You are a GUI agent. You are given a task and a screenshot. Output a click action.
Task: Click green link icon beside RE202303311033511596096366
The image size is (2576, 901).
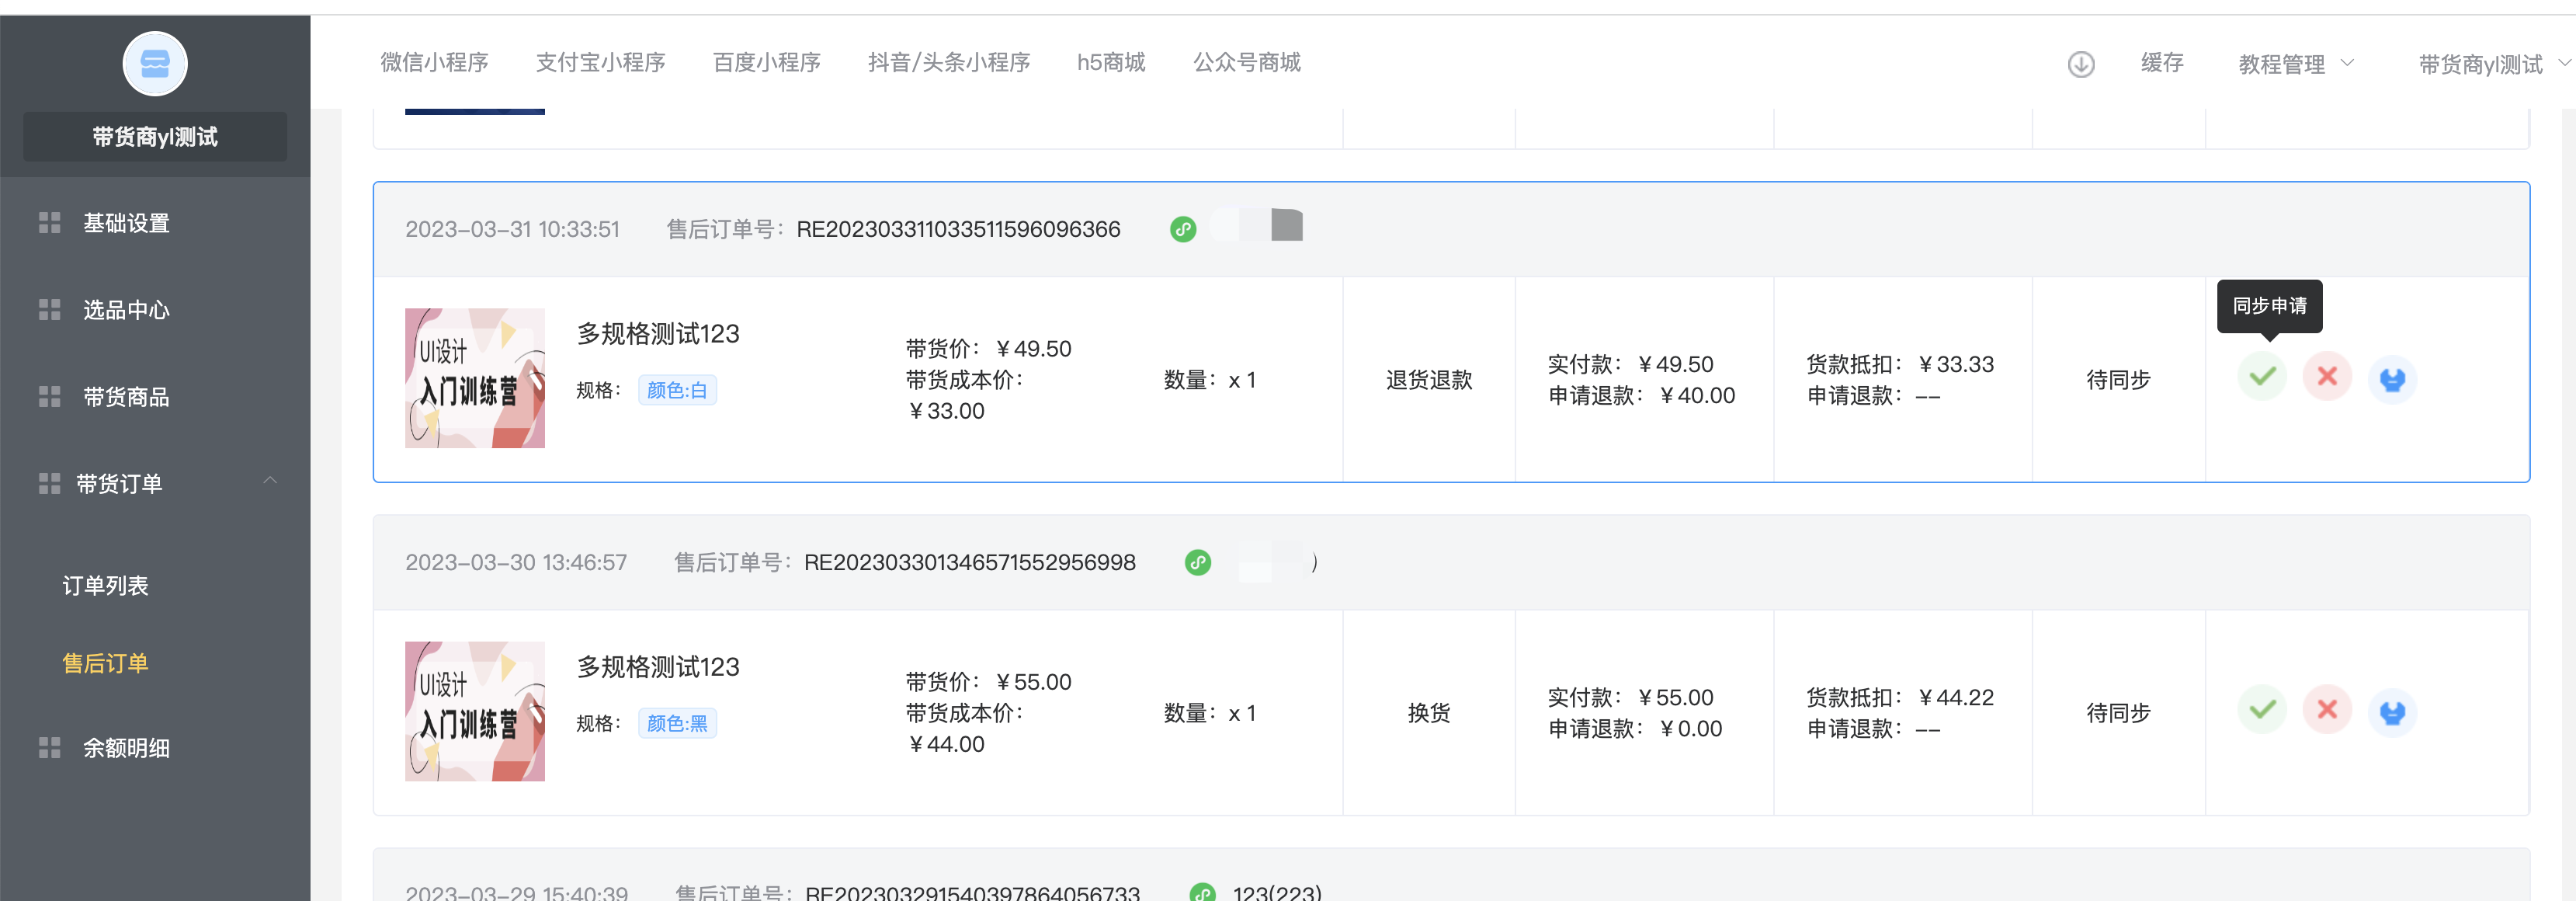tap(1182, 229)
